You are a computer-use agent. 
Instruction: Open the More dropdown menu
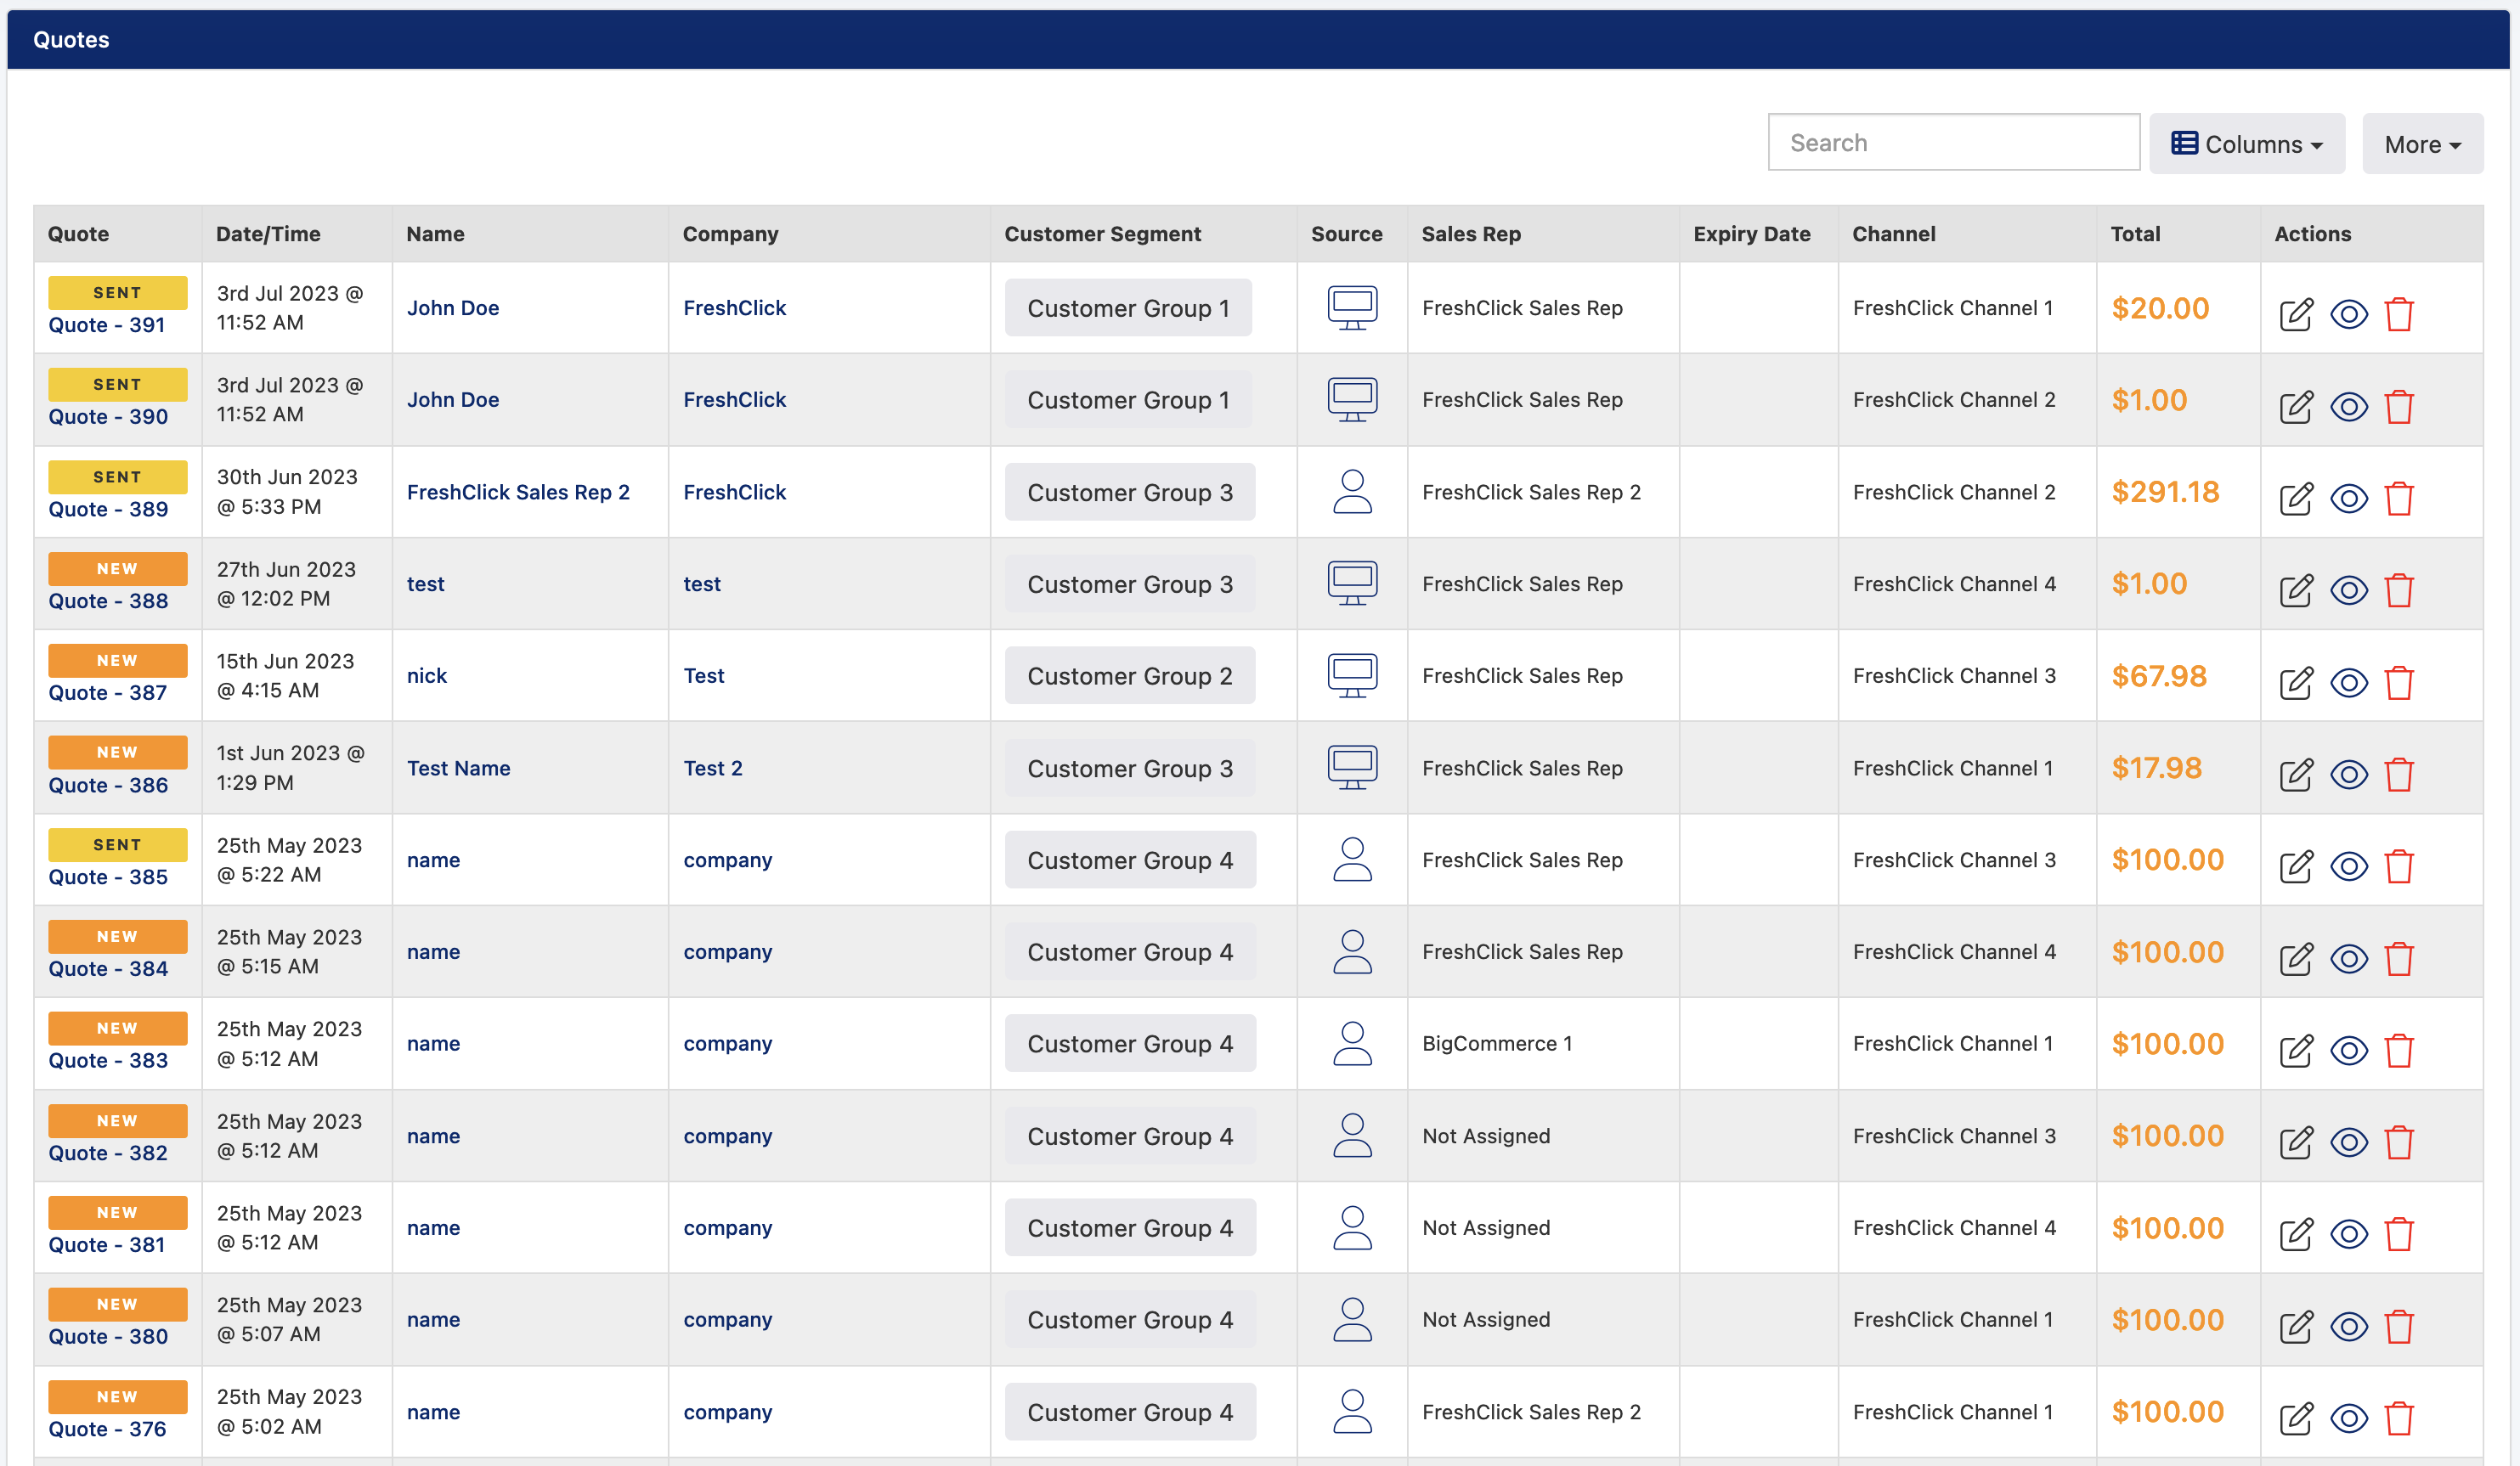tap(2422, 144)
